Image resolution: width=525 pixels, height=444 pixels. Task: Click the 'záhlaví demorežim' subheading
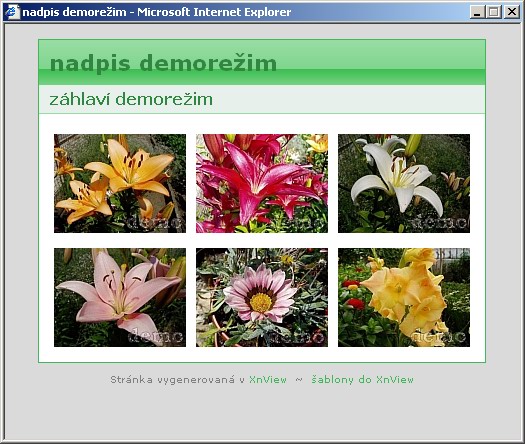pos(131,99)
